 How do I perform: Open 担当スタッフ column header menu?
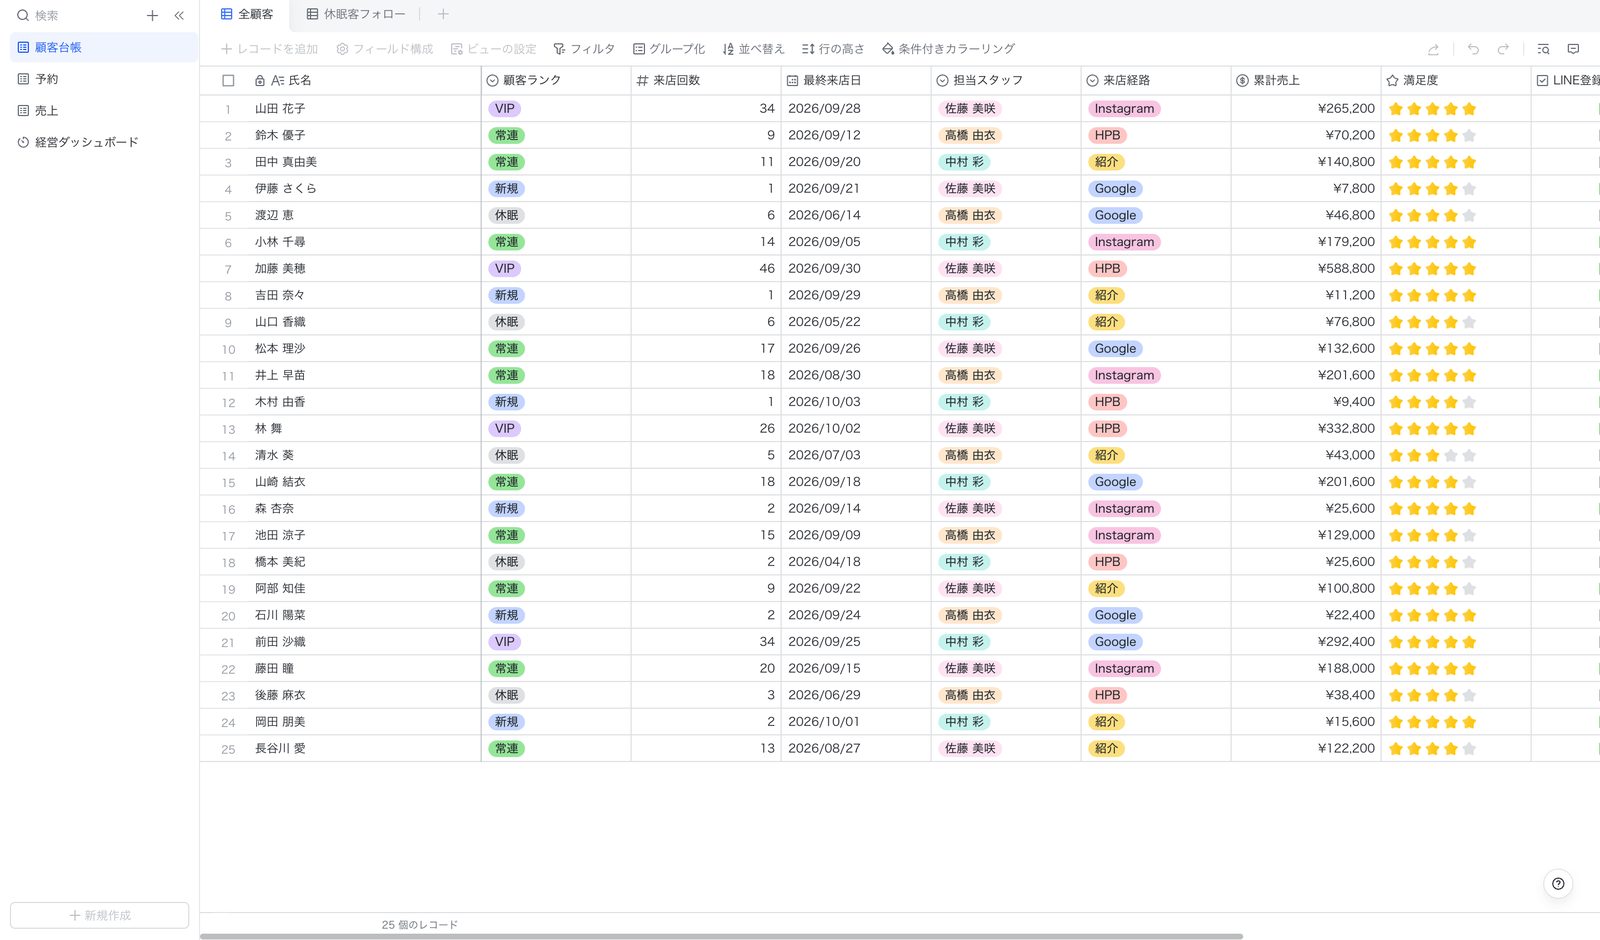point(1006,80)
